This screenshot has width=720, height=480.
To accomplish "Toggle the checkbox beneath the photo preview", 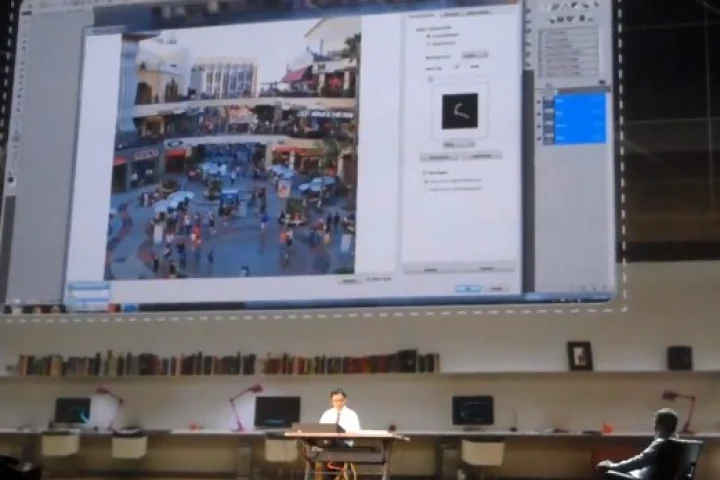I will 368,279.
